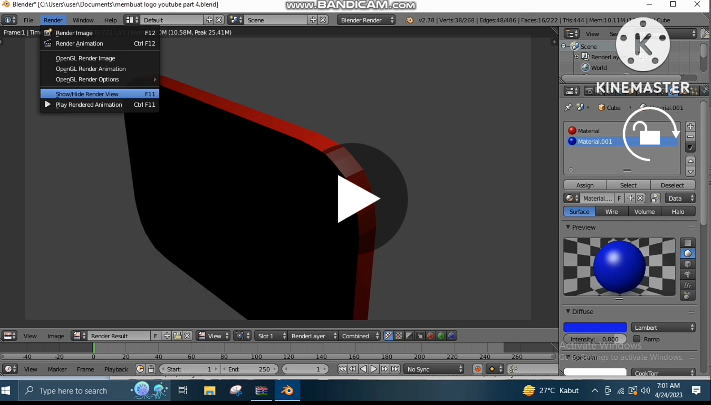Move material slot down in list
Image resolution: width=711 pixels, height=405 pixels.
tap(690, 171)
